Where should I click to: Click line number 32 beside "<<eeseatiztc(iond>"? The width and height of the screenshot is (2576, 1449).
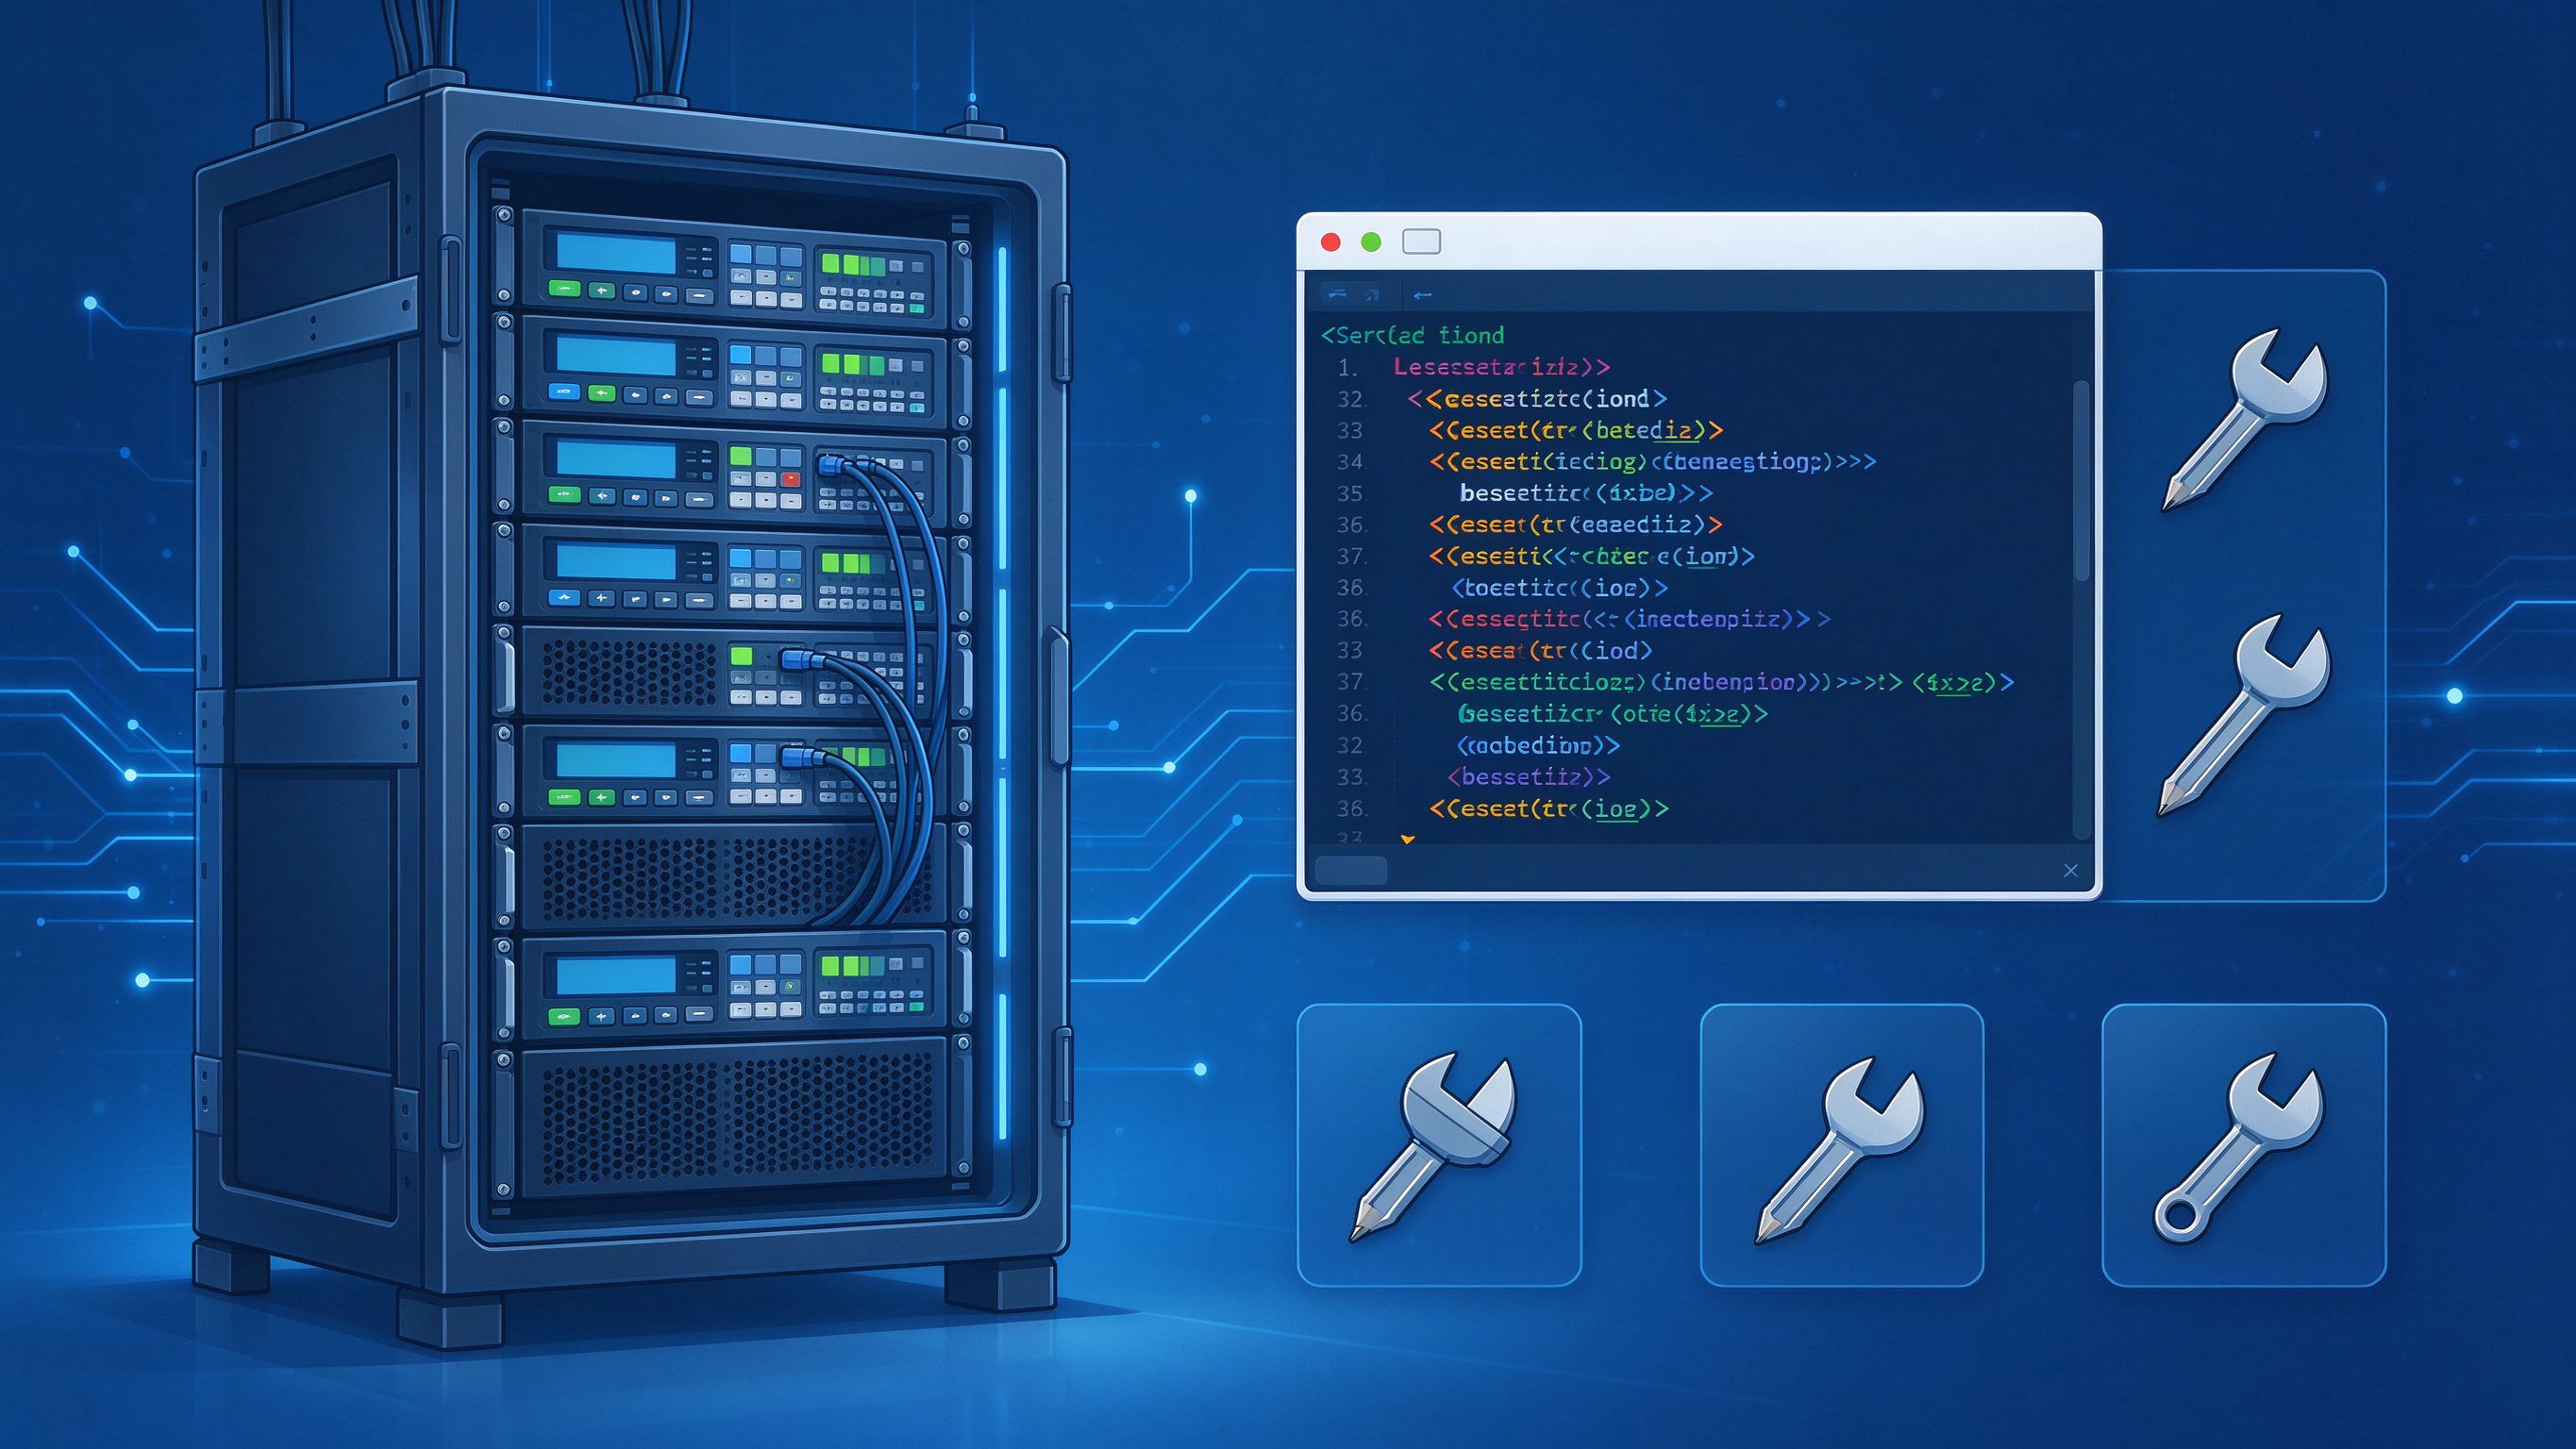pyautogui.click(x=1351, y=399)
